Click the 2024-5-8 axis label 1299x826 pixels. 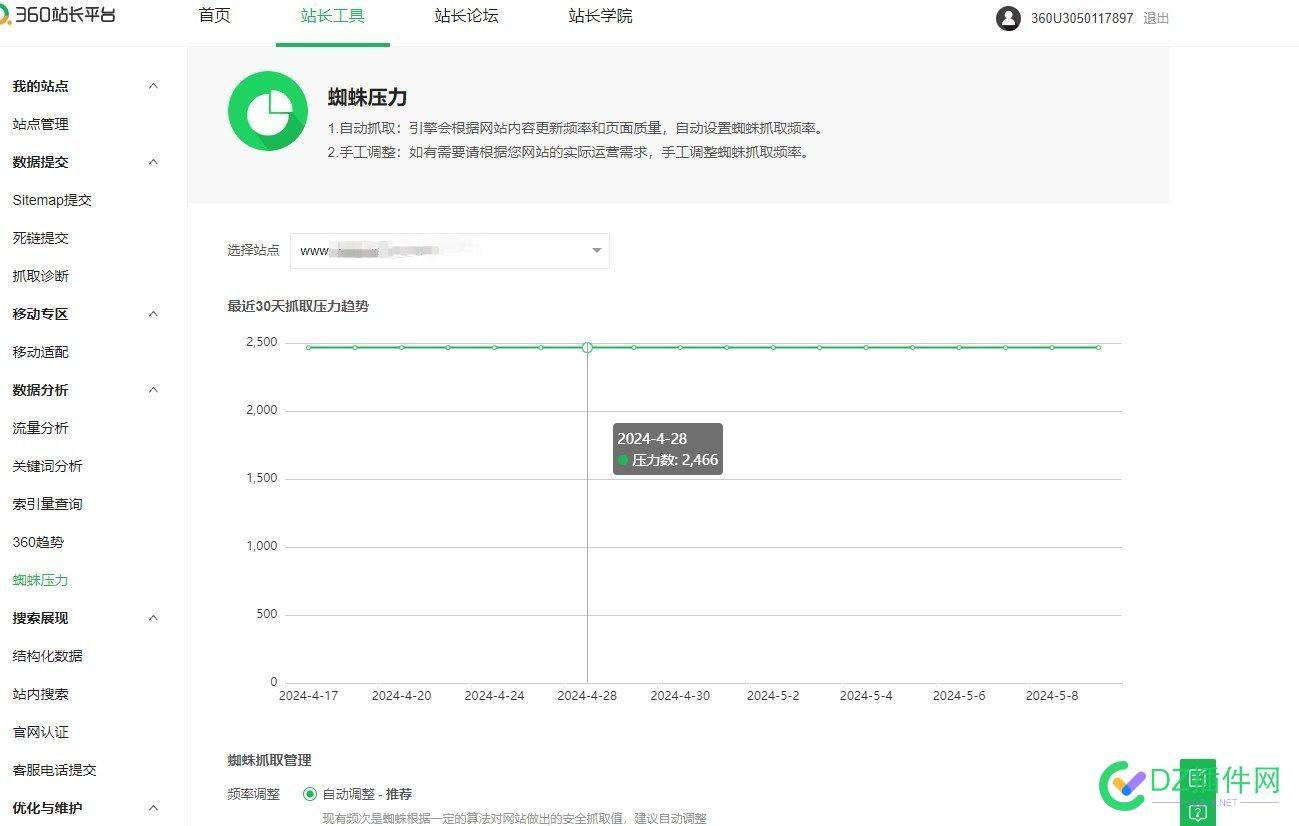point(1052,696)
